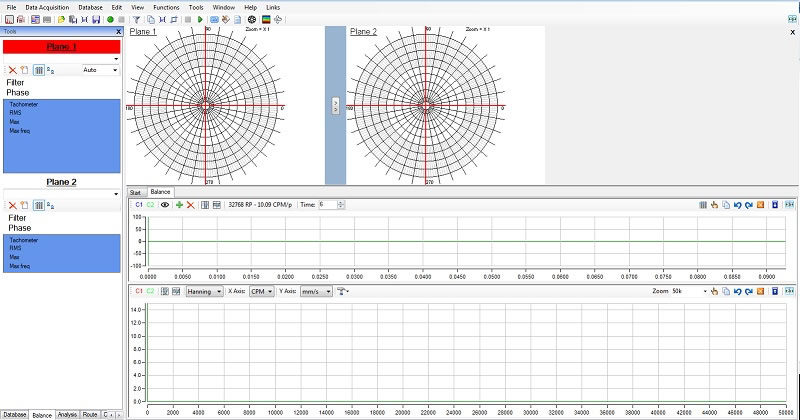Screen dimensions: 800x420
Task: Toggle channel C2 in the spectrum toolbar
Action: [x=150, y=290]
